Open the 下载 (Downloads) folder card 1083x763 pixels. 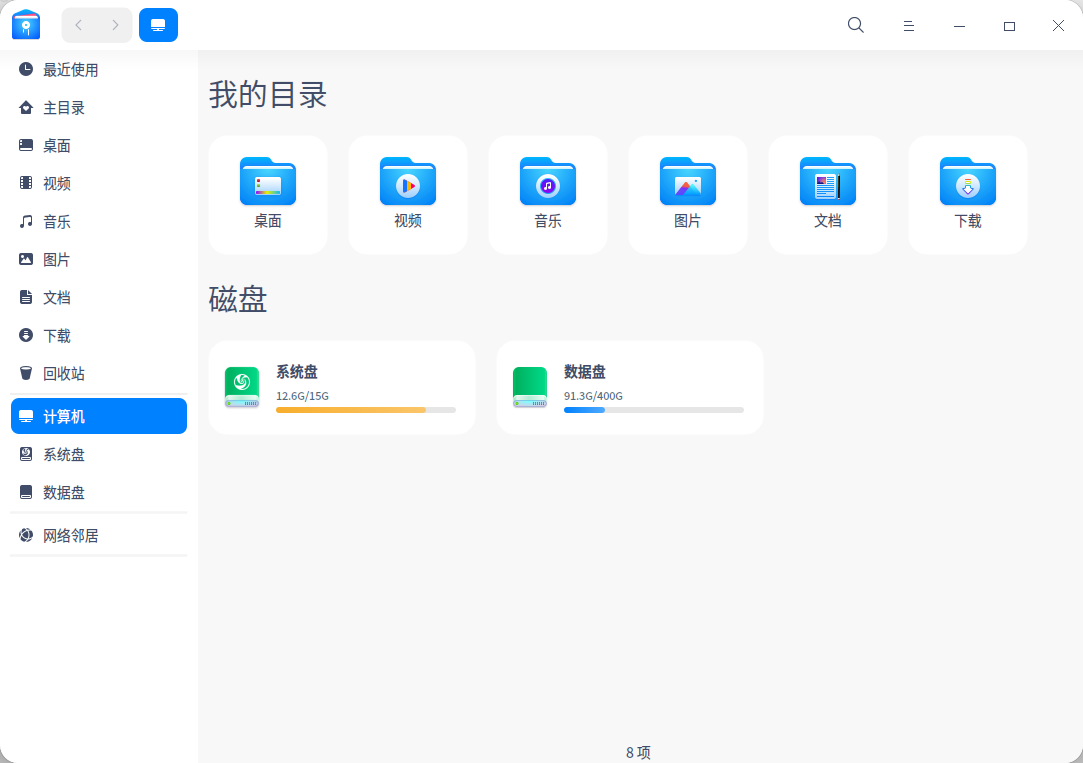click(967, 193)
